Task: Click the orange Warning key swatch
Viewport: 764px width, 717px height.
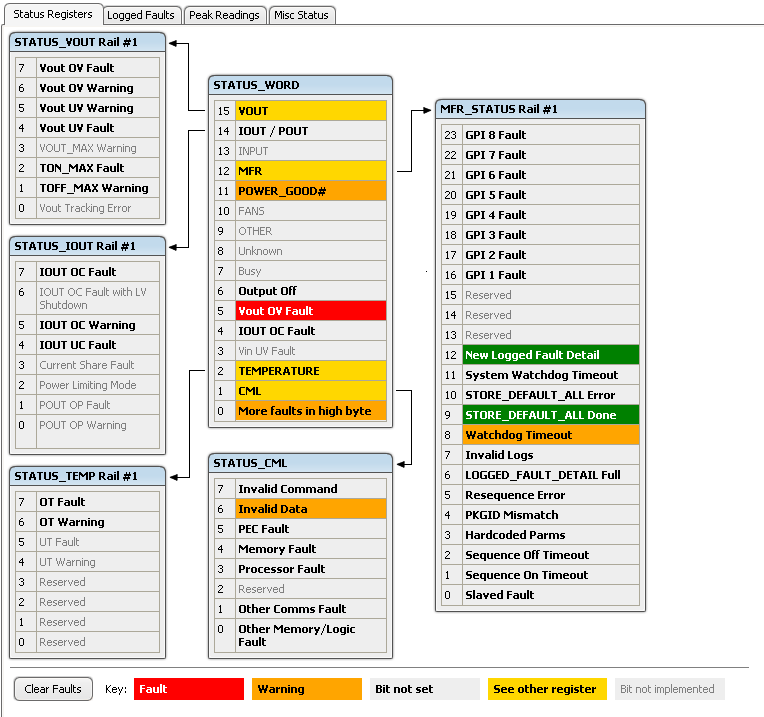Action: pyautogui.click(x=306, y=689)
